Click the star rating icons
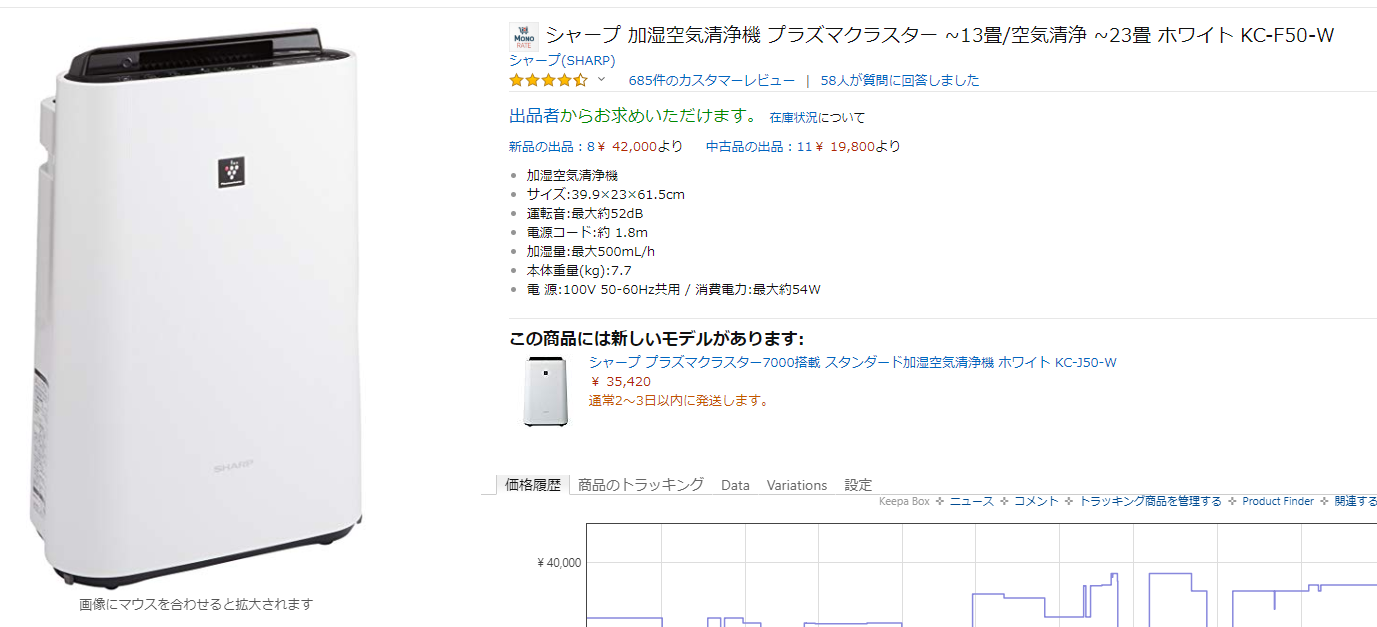The height and width of the screenshot is (627, 1377). (x=548, y=80)
